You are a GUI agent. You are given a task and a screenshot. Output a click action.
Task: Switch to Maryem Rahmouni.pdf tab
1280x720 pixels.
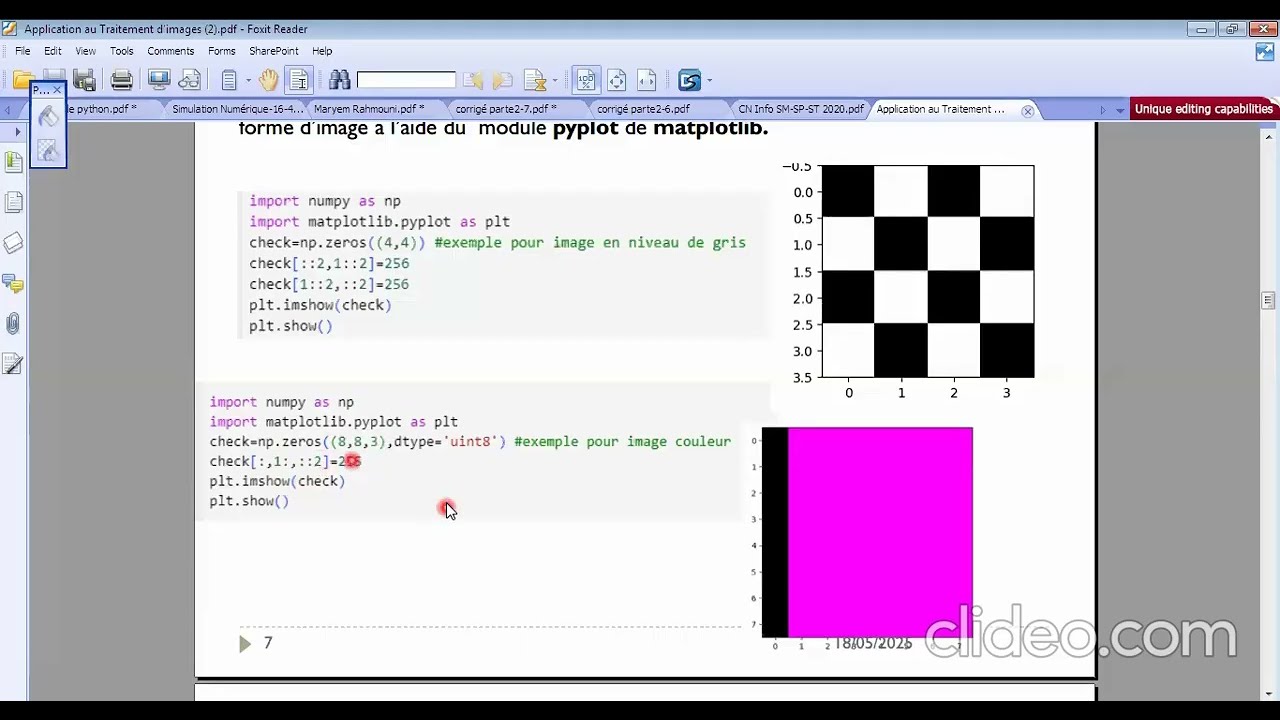coord(369,109)
